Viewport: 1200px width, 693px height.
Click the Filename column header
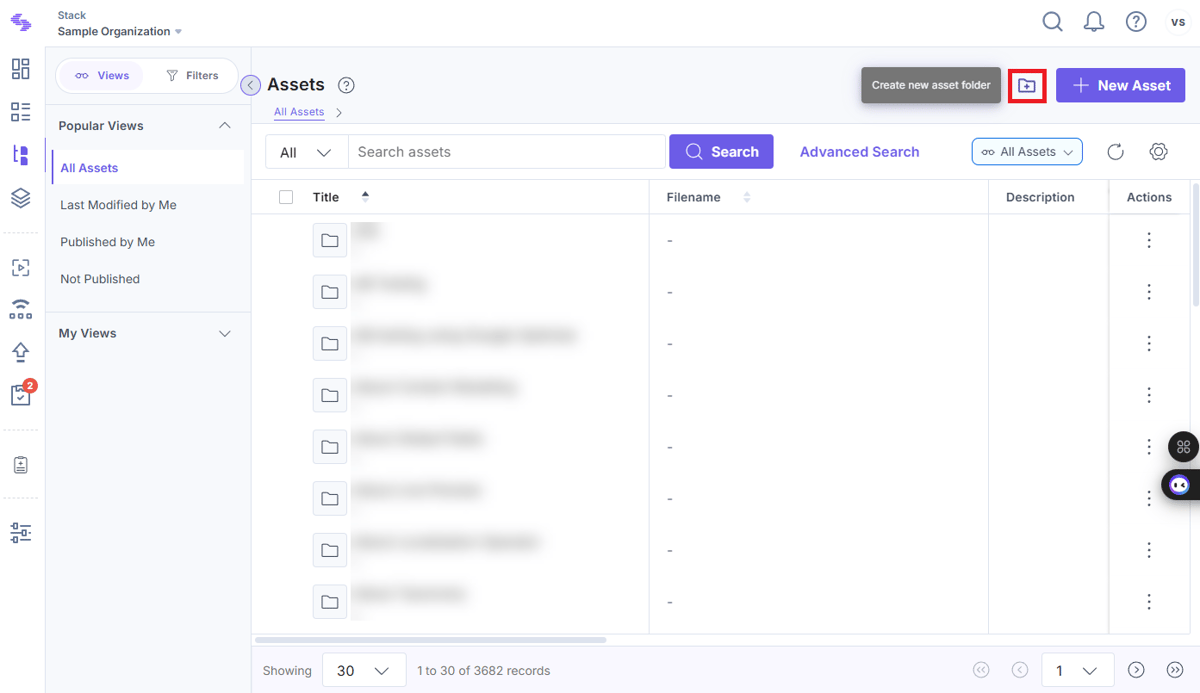click(693, 197)
